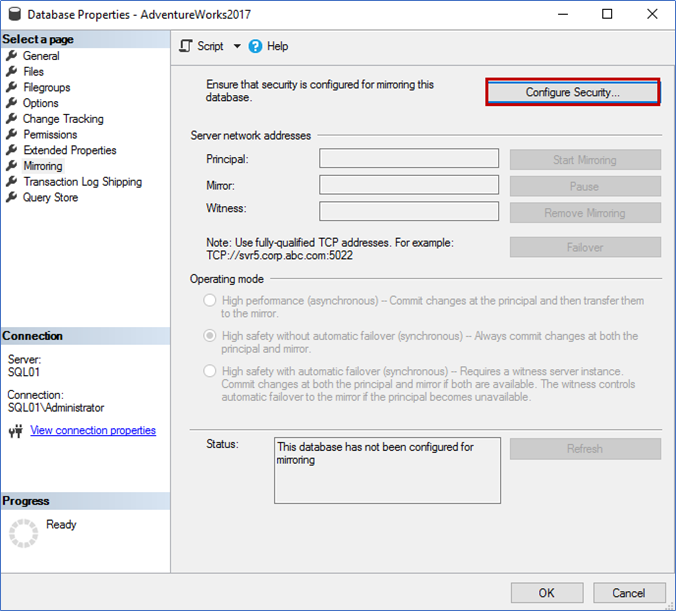This screenshot has height=611, width=676.
Task: Click the wrench icon beside Files
Action: (12, 71)
